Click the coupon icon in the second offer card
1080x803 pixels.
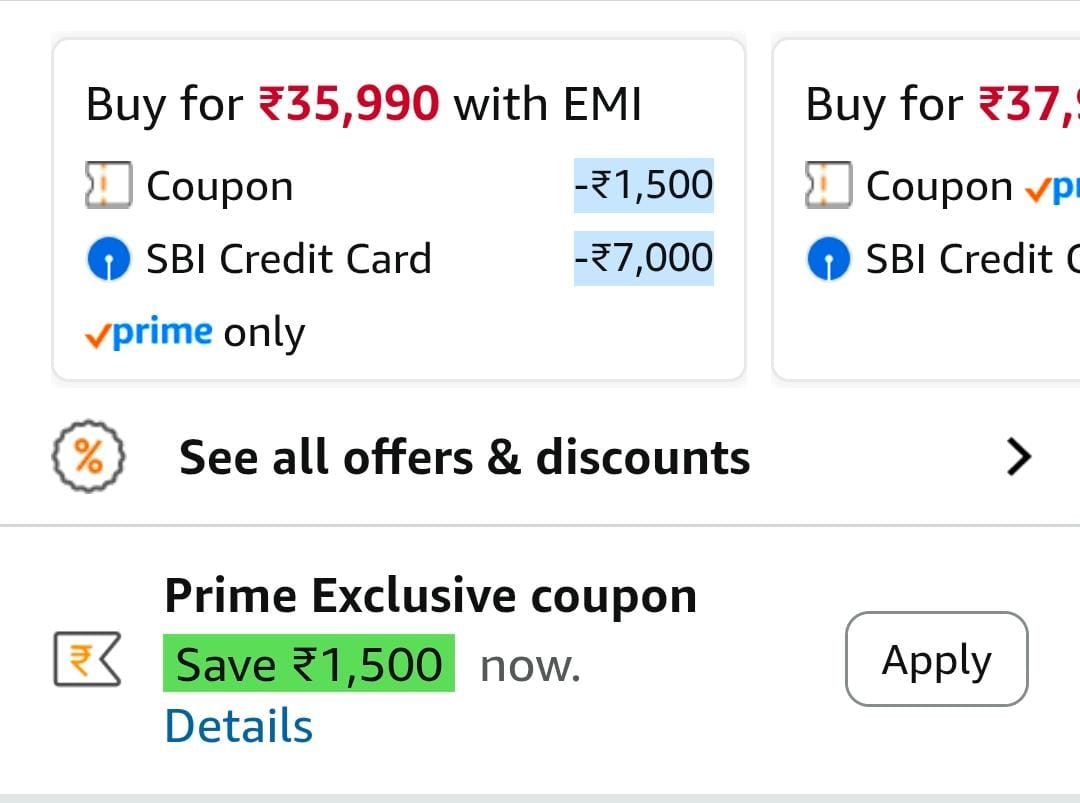pos(829,186)
